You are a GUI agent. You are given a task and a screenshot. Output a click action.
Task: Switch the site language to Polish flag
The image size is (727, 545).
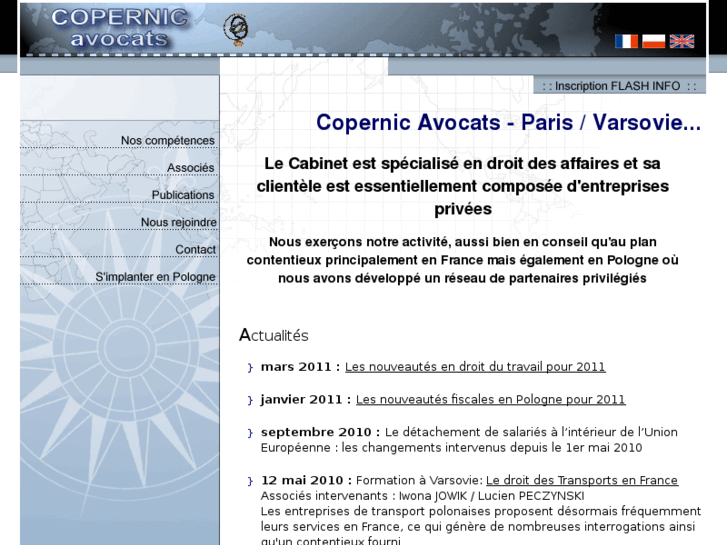click(653, 41)
